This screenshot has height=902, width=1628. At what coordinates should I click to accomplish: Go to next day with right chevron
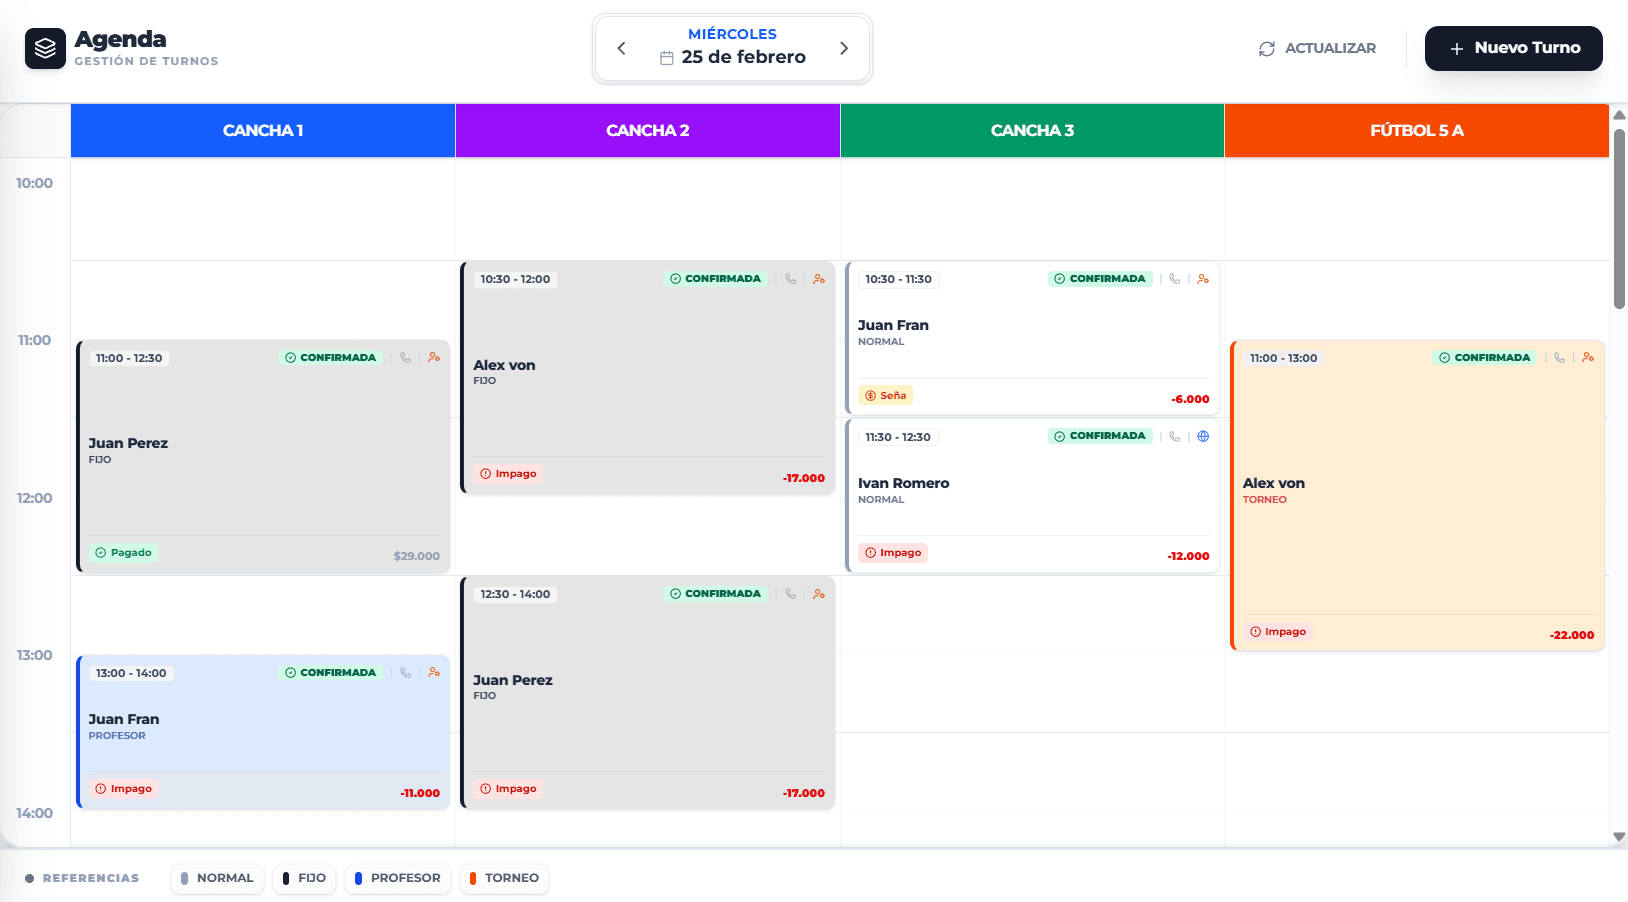point(844,48)
